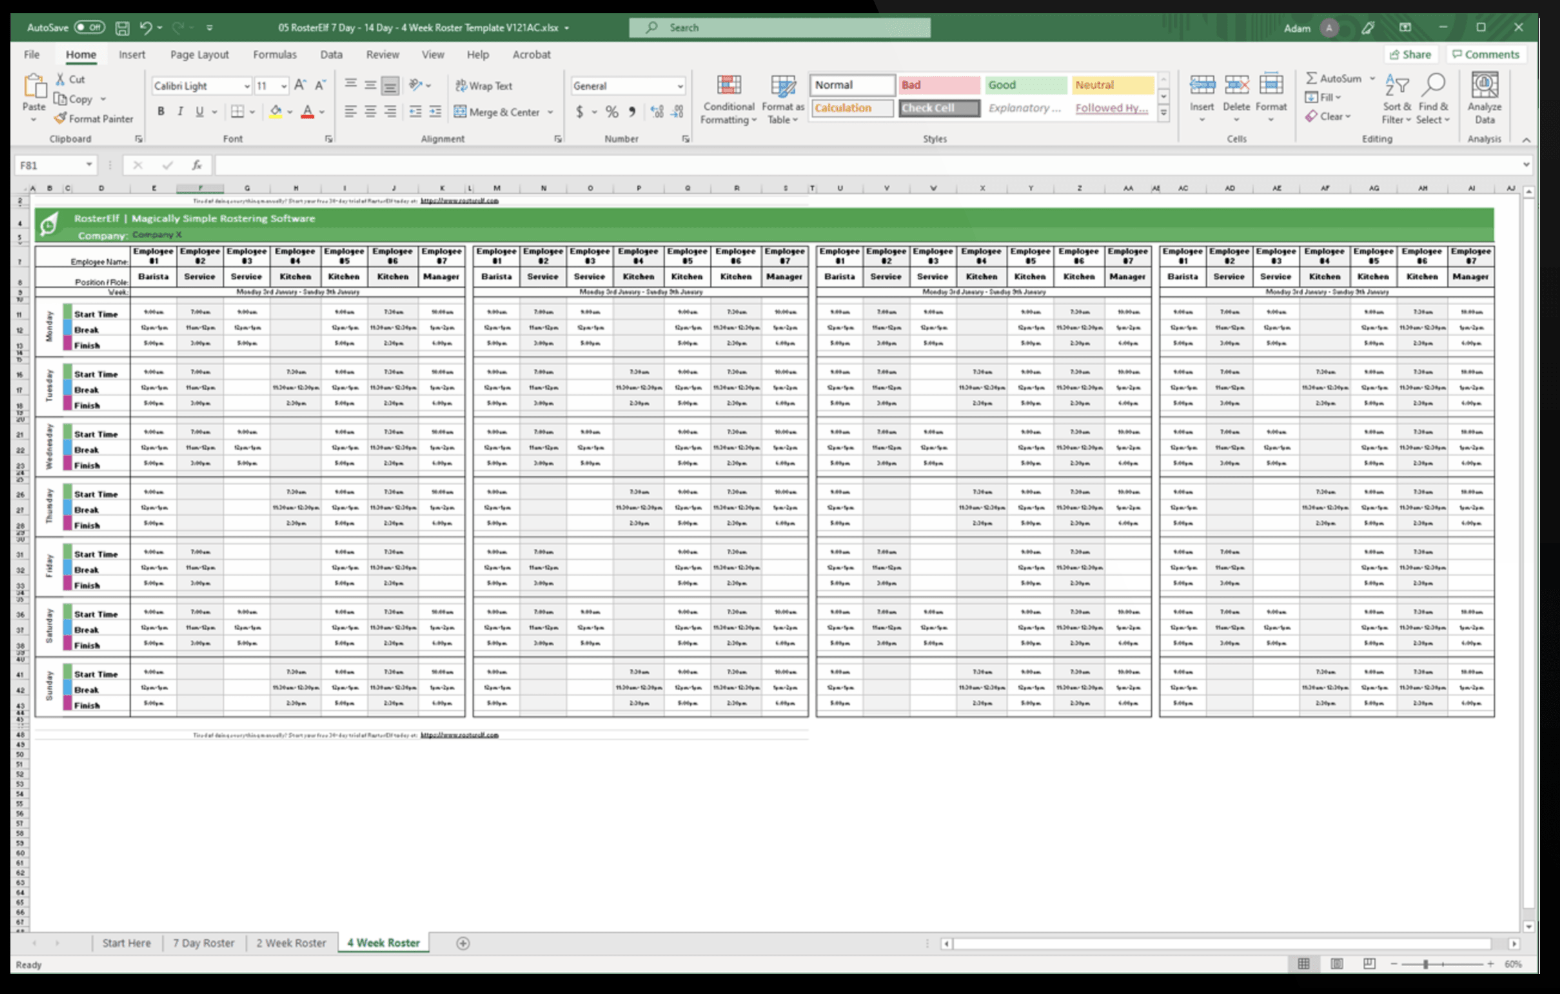Screen dimensions: 1560x994
Task: Toggle bold formatting
Action: click(160, 112)
